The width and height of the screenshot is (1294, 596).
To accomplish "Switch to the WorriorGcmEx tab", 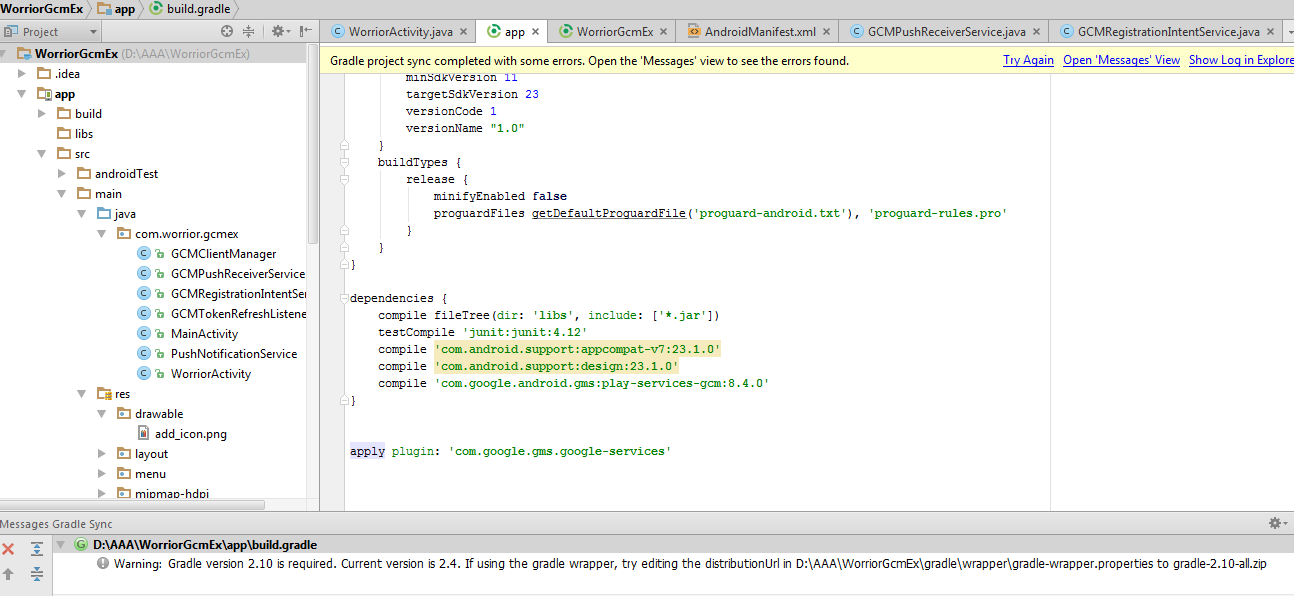I will [614, 32].
